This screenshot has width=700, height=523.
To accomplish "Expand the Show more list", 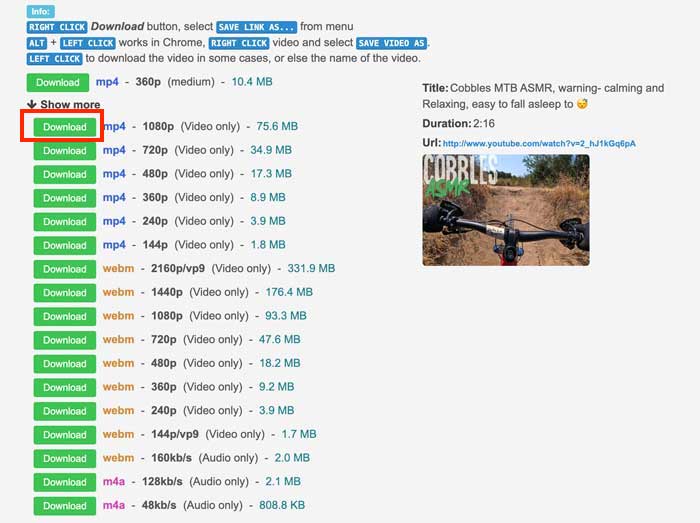I will click(x=64, y=105).
